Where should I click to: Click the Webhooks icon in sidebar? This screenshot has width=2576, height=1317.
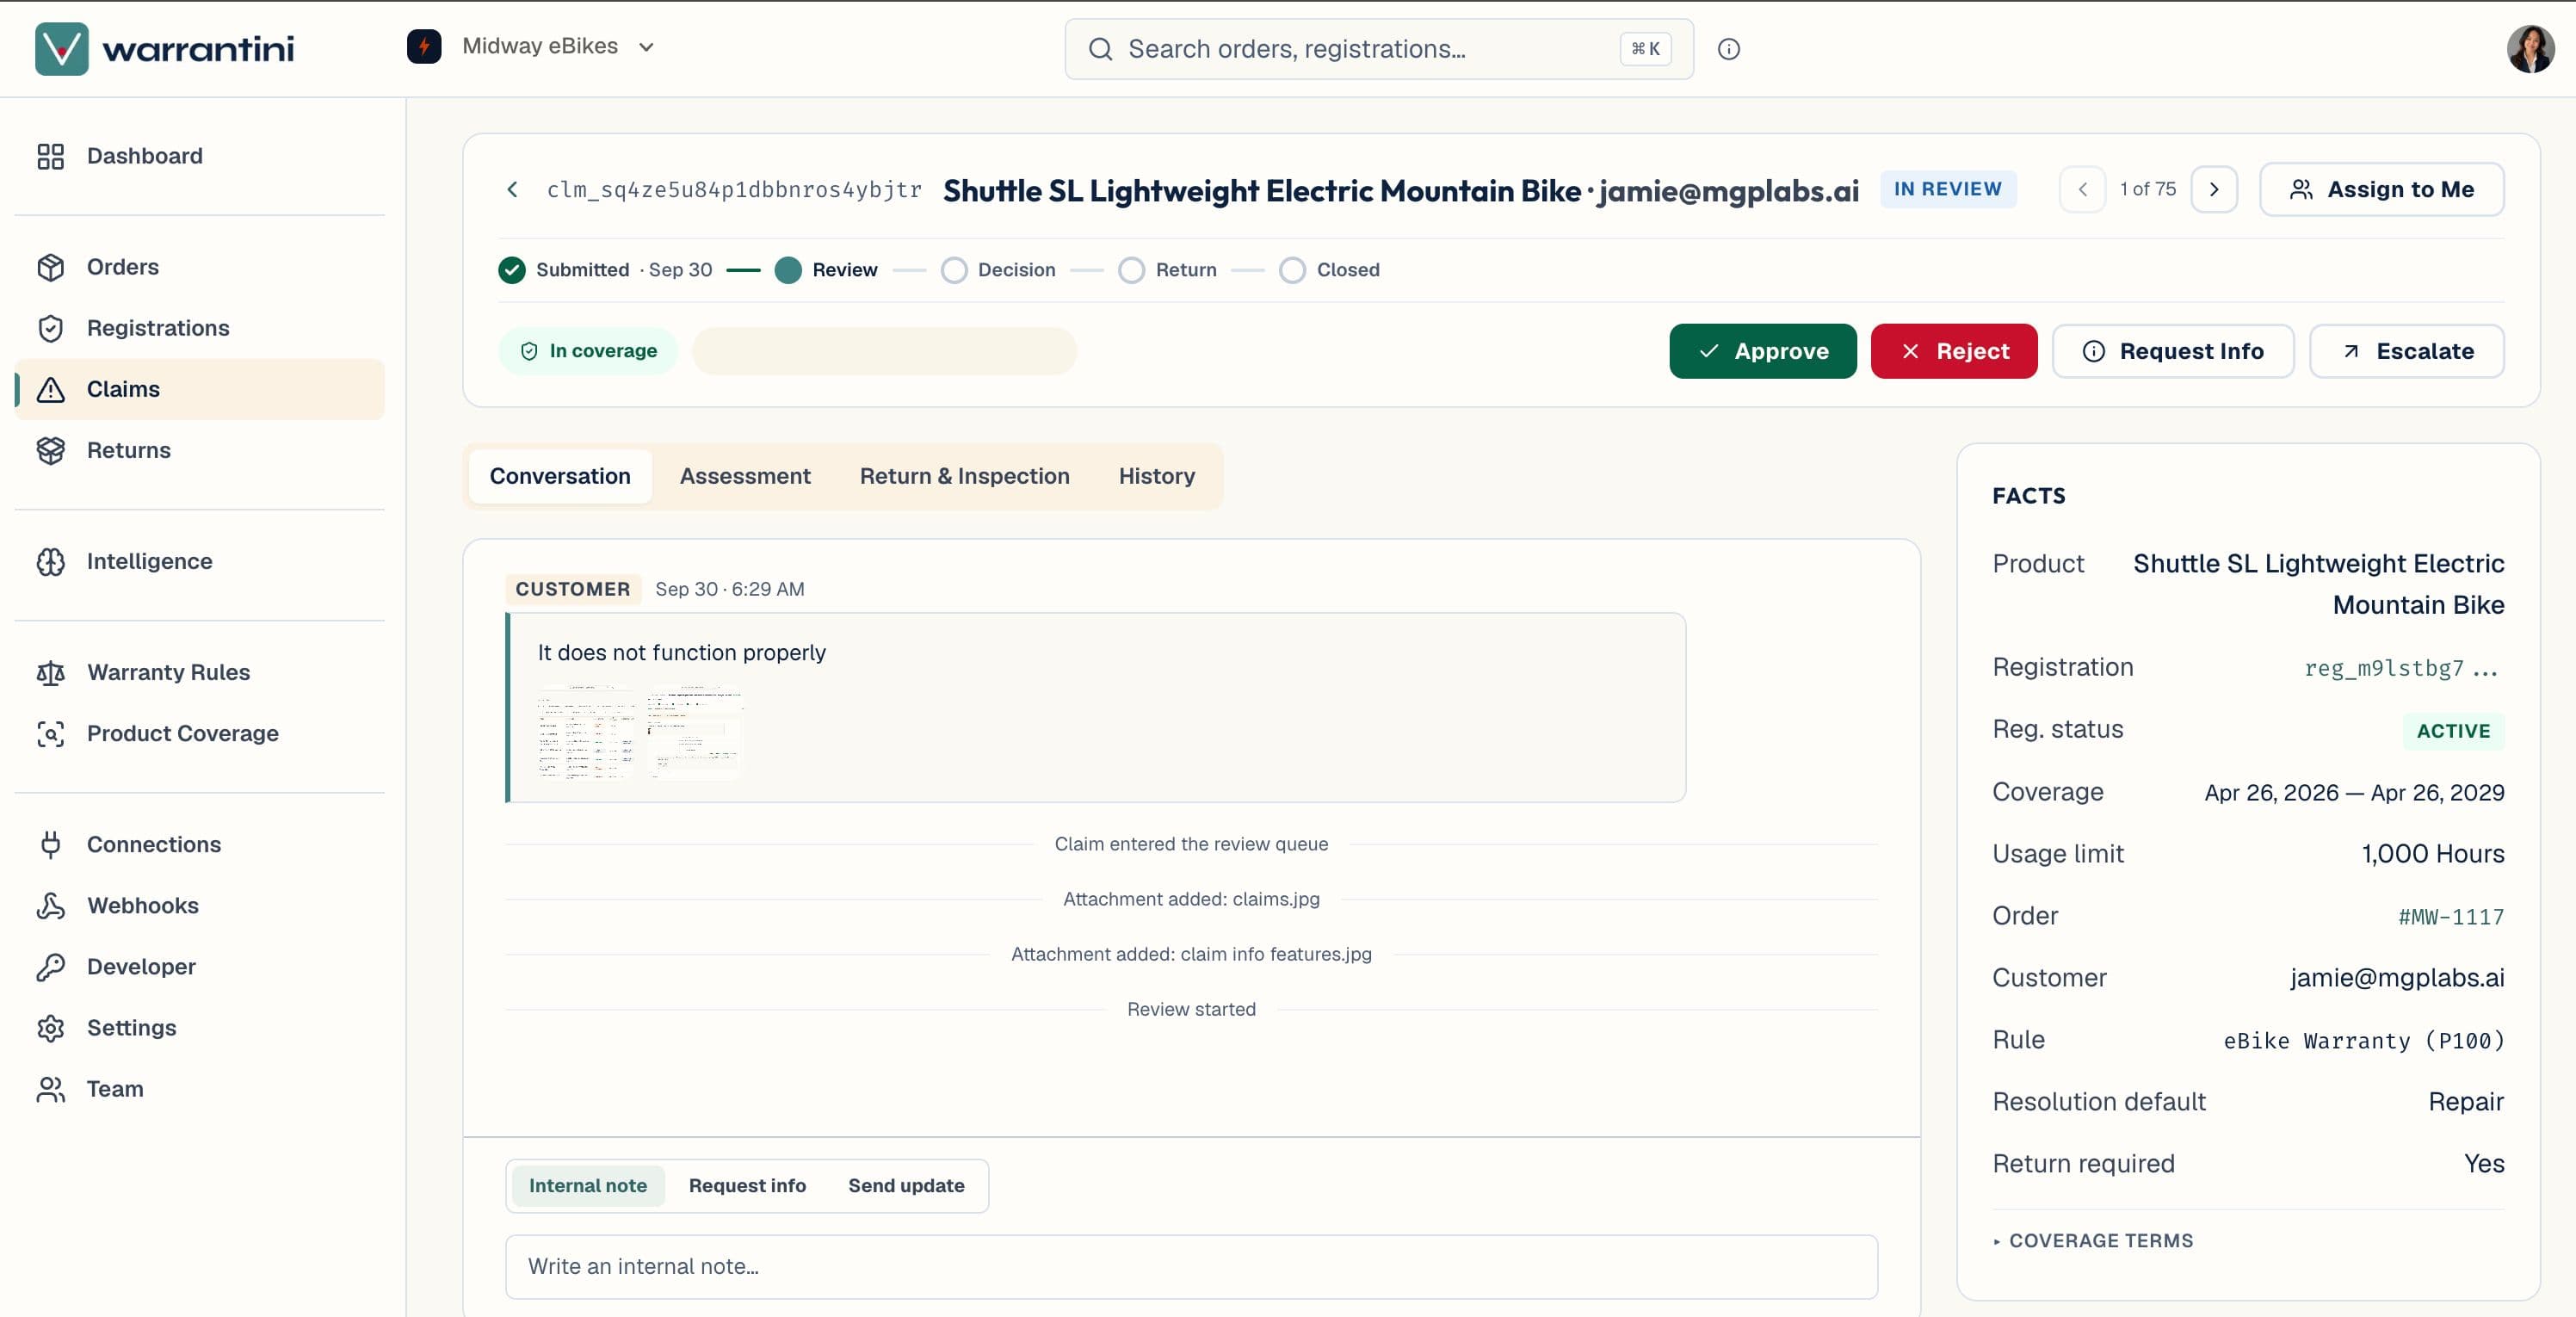(x=50, y=905)
